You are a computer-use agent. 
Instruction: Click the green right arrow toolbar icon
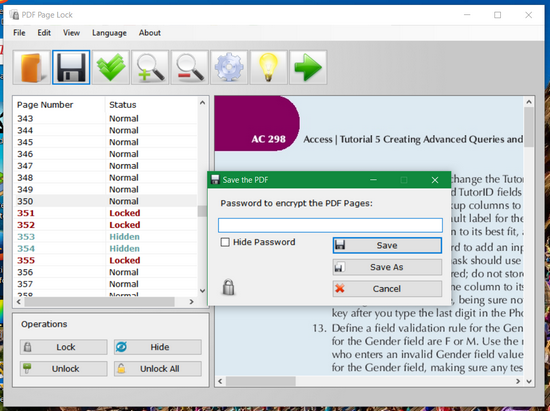pos(308,67)
